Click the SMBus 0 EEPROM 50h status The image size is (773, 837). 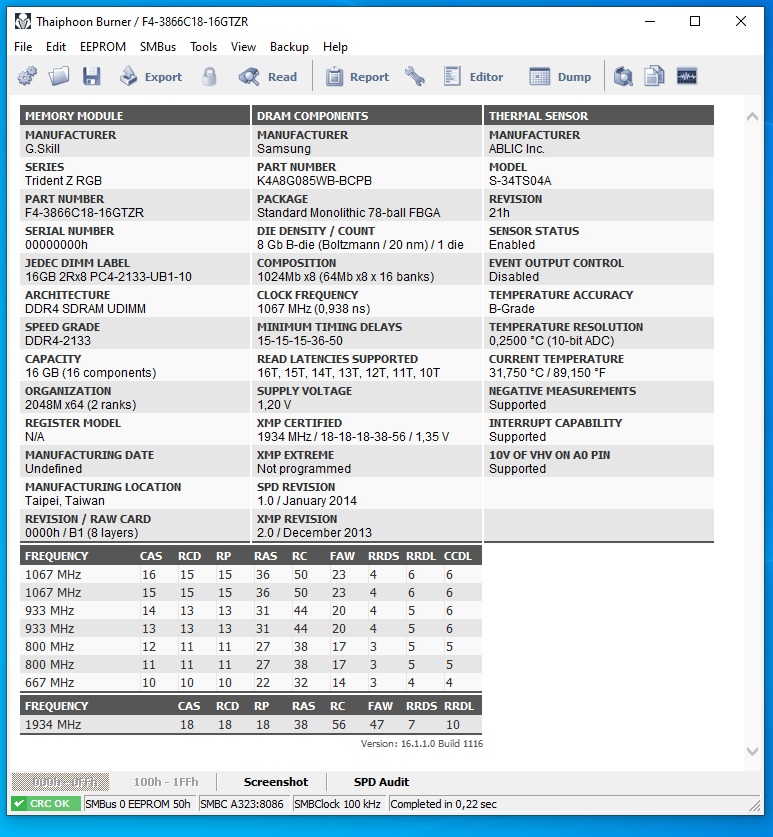[x=138, y=804]
